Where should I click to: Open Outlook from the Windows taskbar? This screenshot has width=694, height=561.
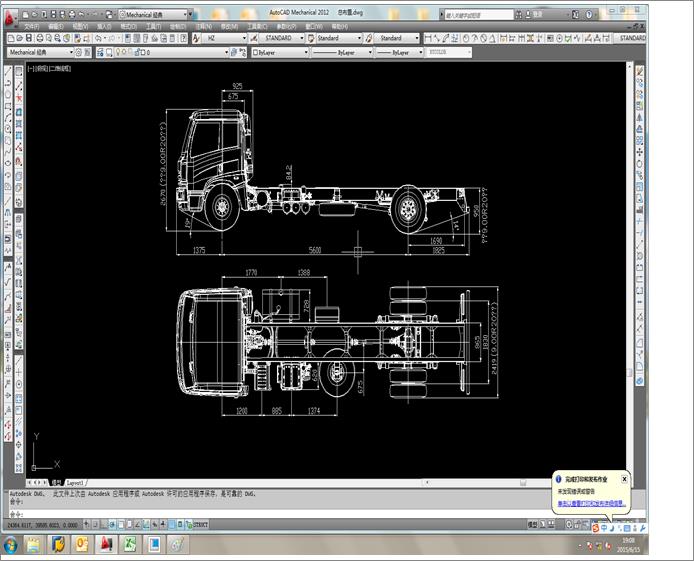point(82,545)
